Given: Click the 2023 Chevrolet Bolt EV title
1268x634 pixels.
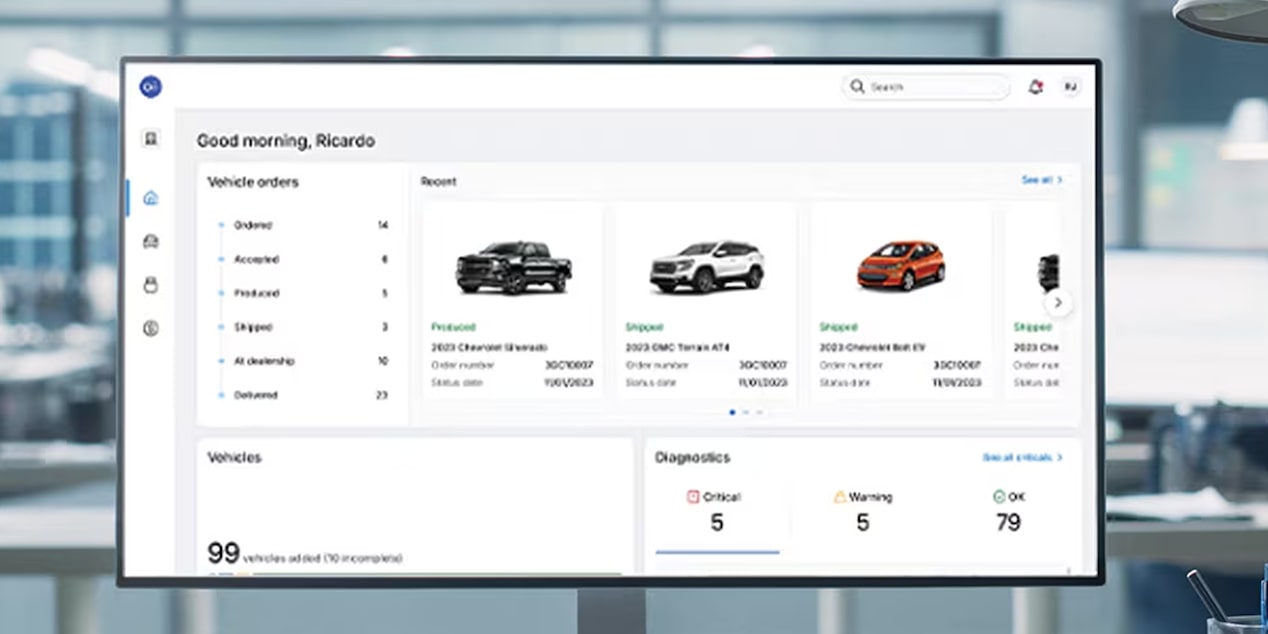Looking at the screenshot, I should click(874, 347).
